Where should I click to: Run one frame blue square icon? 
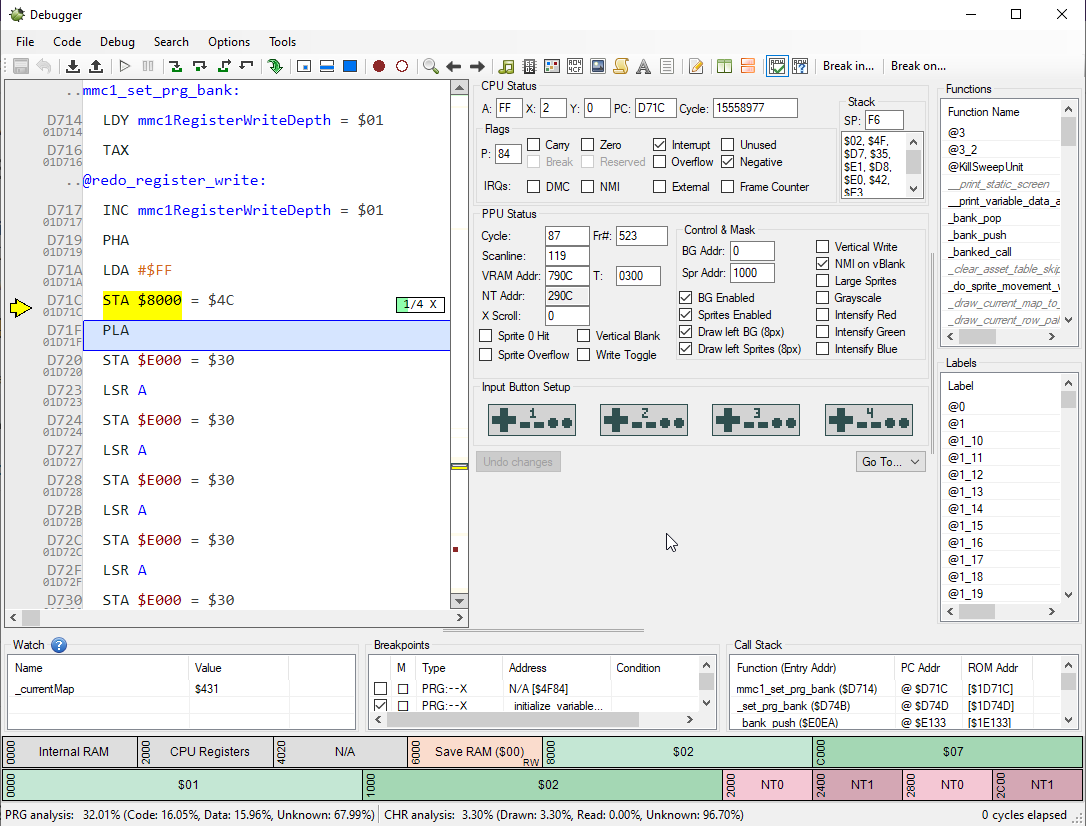coord(350,66)
